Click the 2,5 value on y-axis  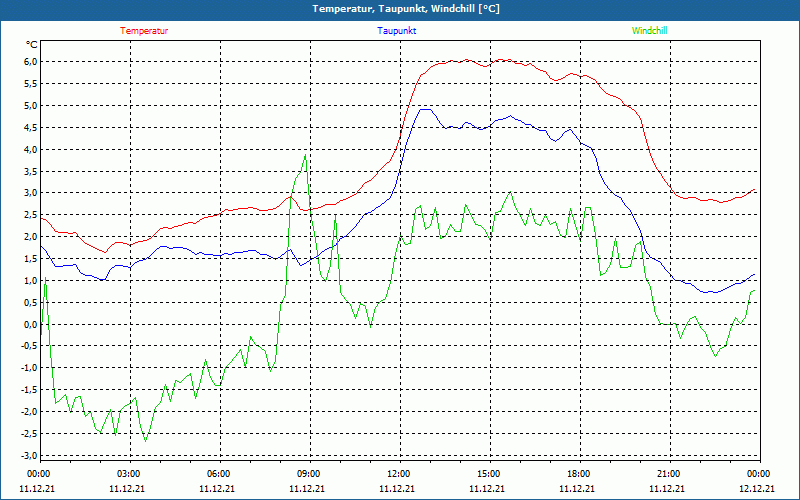click(31, 215)
